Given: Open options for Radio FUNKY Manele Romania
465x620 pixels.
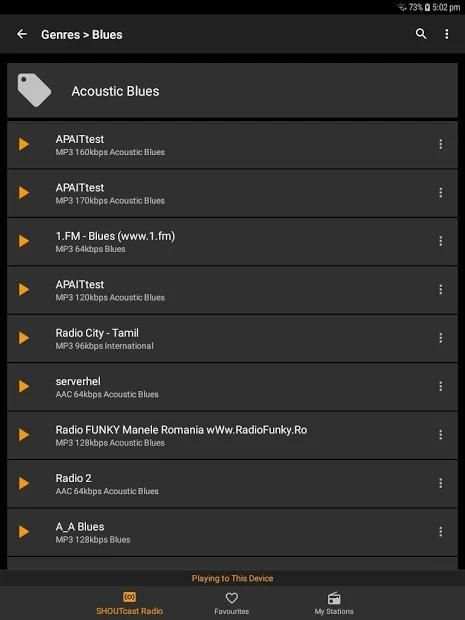Looking at the screenshot, I should click(440, 435).
